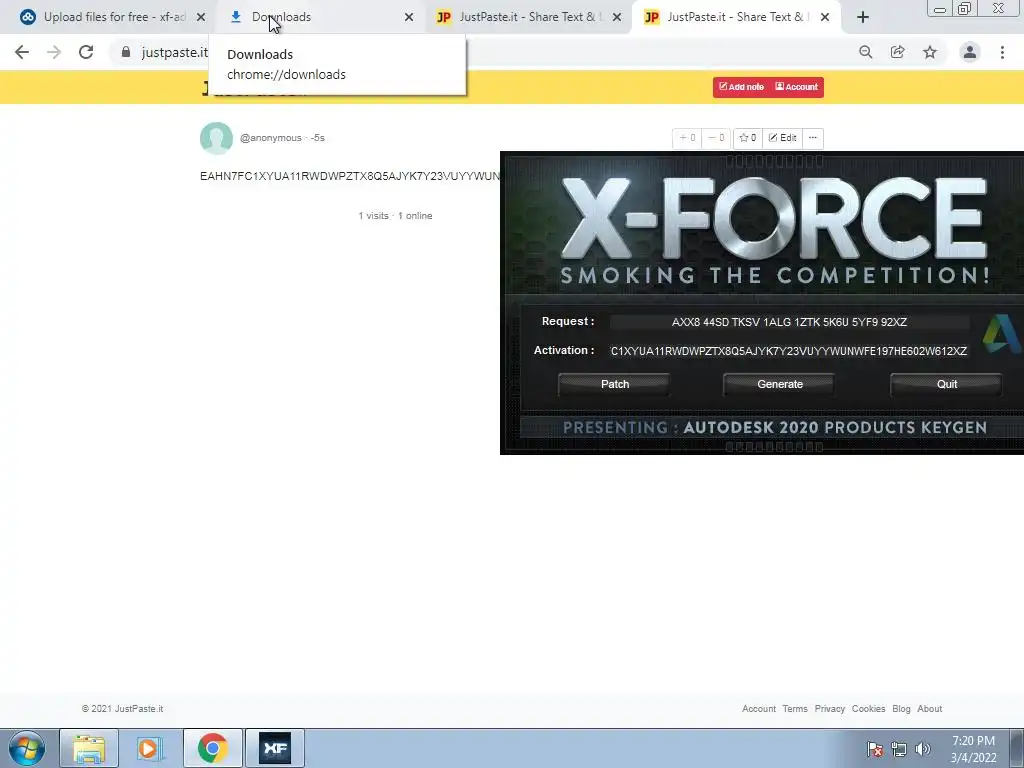Viewport: 1024px width, 768px height.
Task: Open the clock showing 7:20 PM
Action: click(973, 749)
